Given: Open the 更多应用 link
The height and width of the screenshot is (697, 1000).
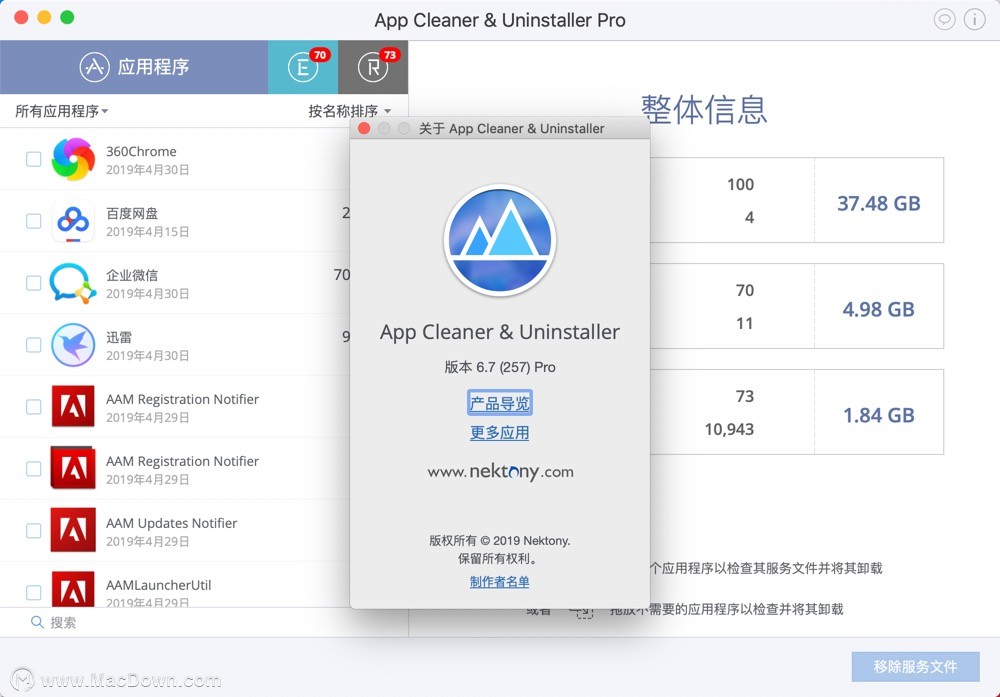Looking at the screenshot, I should [499, 432].
